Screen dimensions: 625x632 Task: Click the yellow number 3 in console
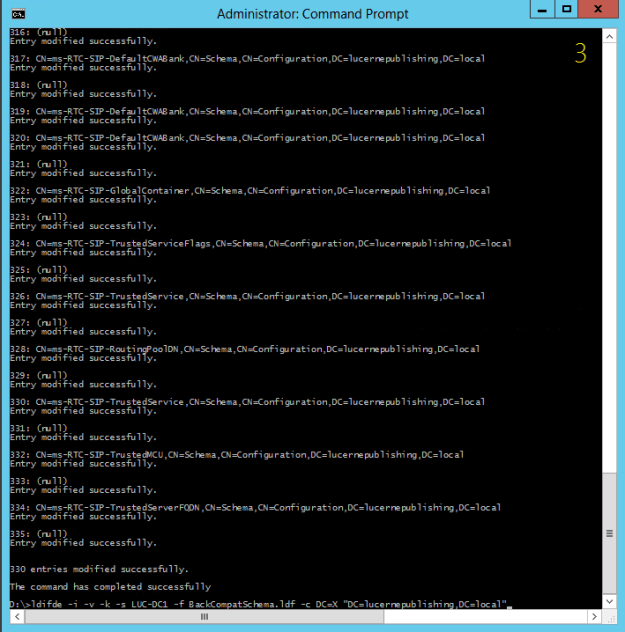580,54
